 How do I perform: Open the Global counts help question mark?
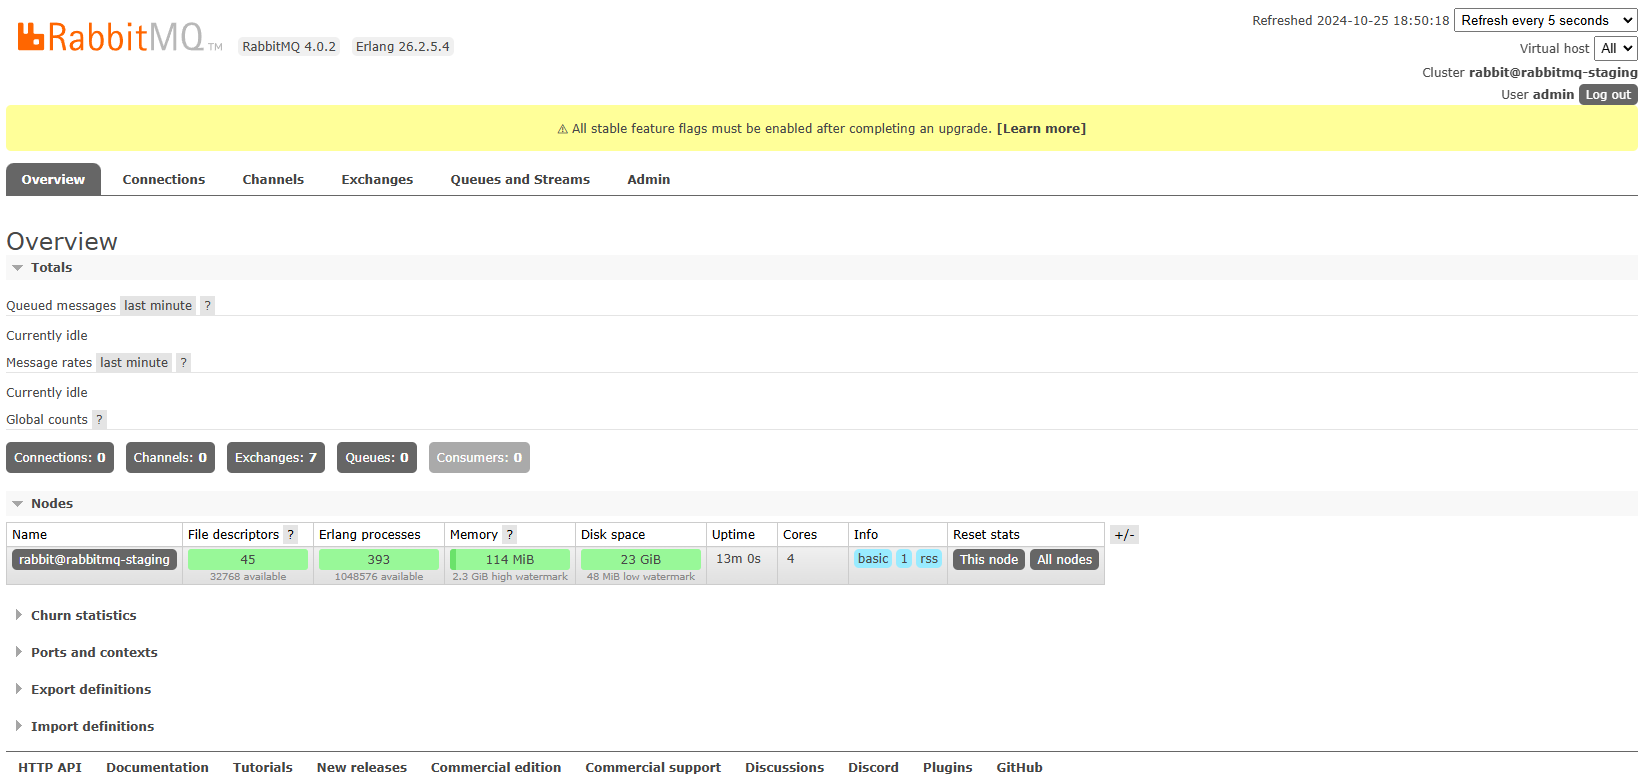point(99,420)
